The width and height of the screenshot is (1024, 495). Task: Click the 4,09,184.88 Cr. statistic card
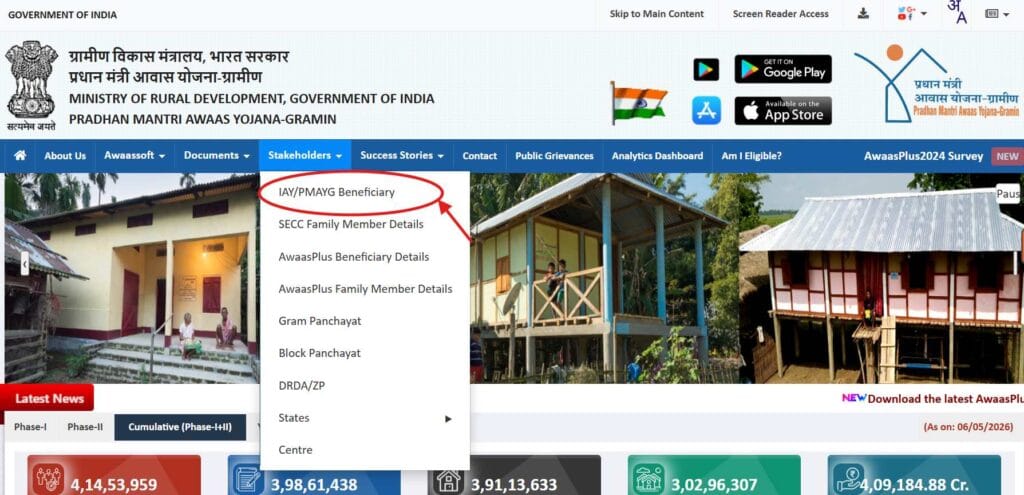coord(914,475)
